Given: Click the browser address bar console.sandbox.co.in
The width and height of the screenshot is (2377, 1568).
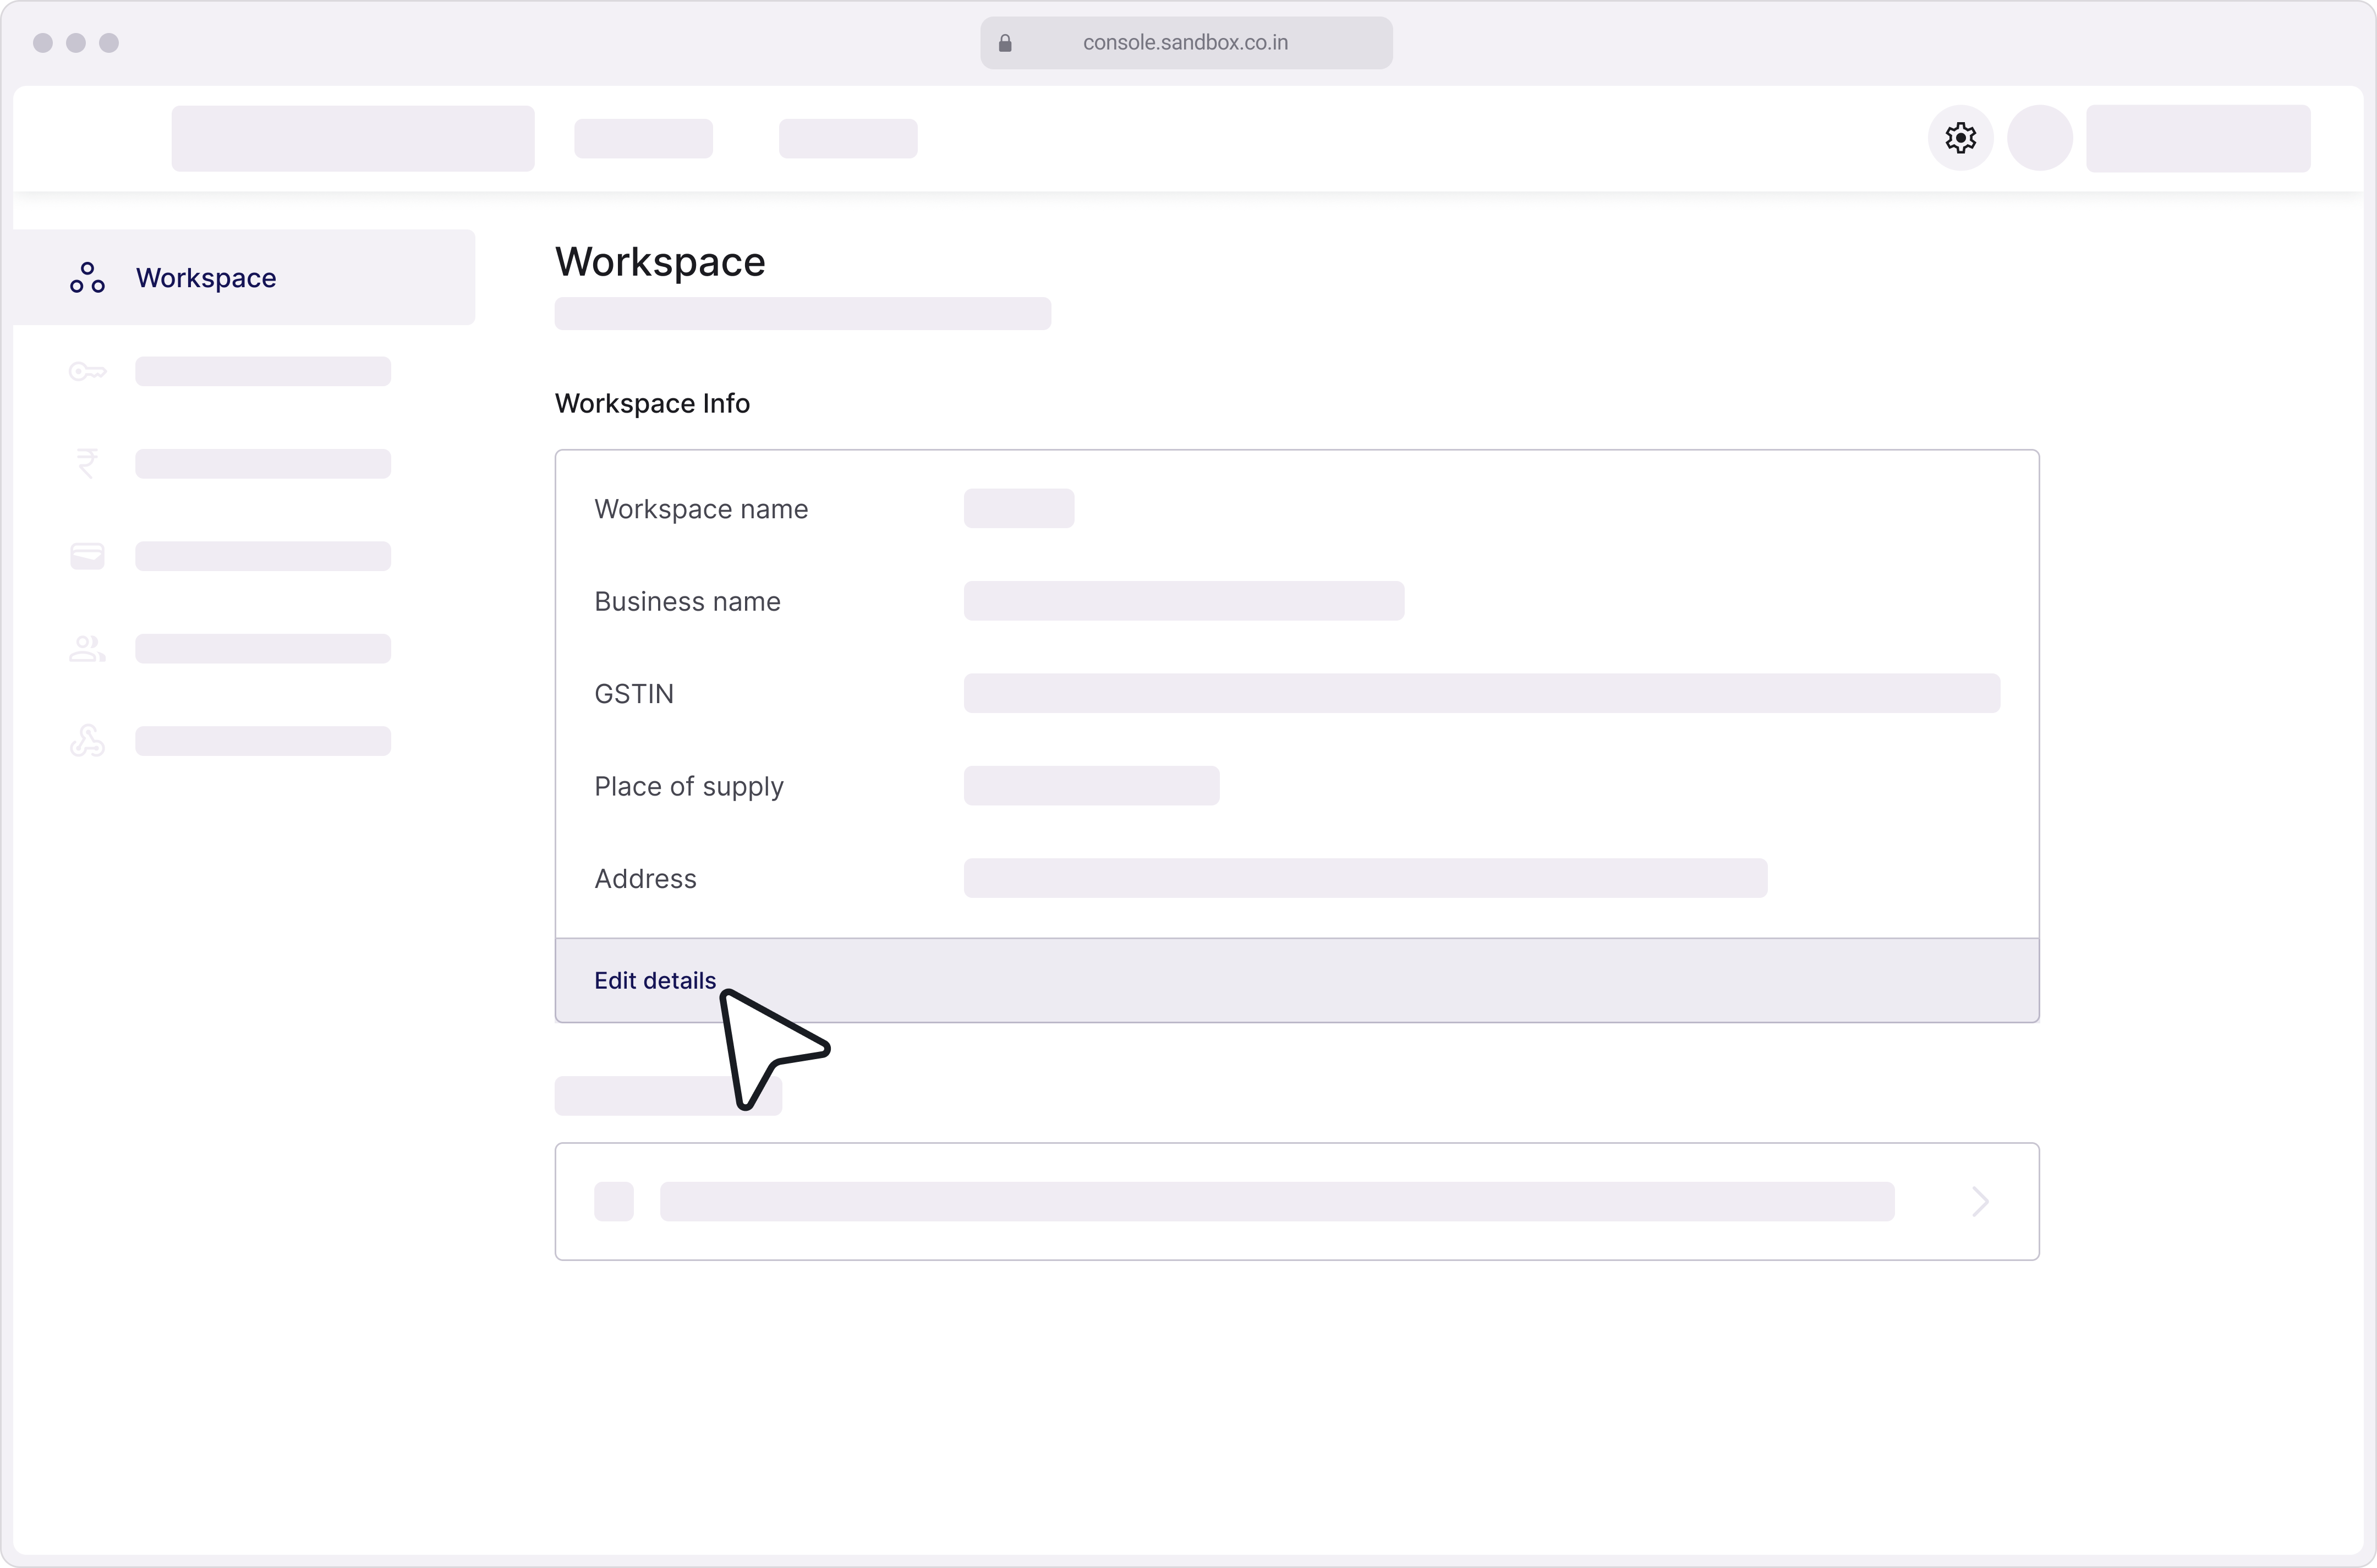Looking at the screenshot, I should click(1186, 43).
